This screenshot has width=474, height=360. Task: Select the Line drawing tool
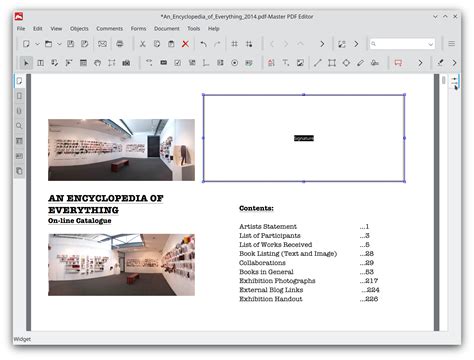[x=318, y=63]
